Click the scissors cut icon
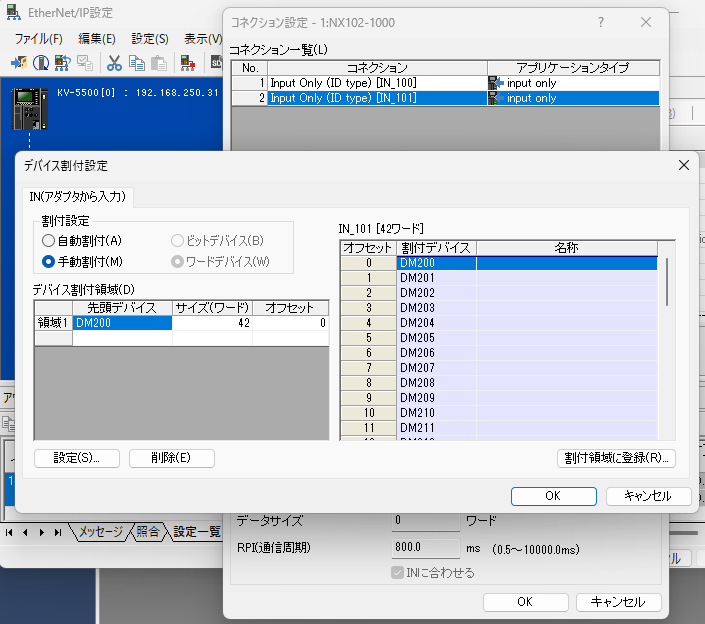 [x=114, y=63]
